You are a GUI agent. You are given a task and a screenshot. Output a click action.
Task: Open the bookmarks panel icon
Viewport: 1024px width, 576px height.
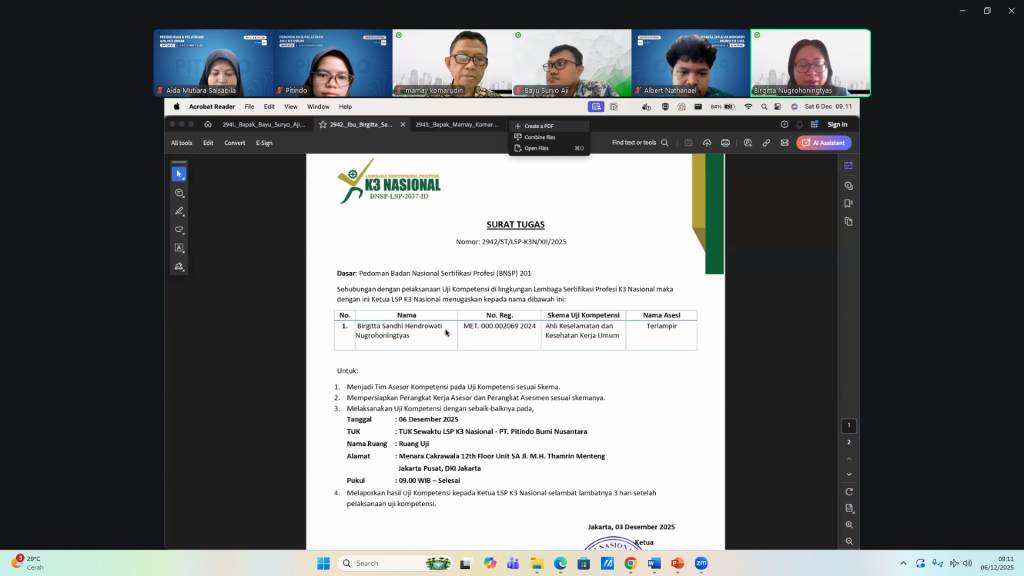coord(848,203)
